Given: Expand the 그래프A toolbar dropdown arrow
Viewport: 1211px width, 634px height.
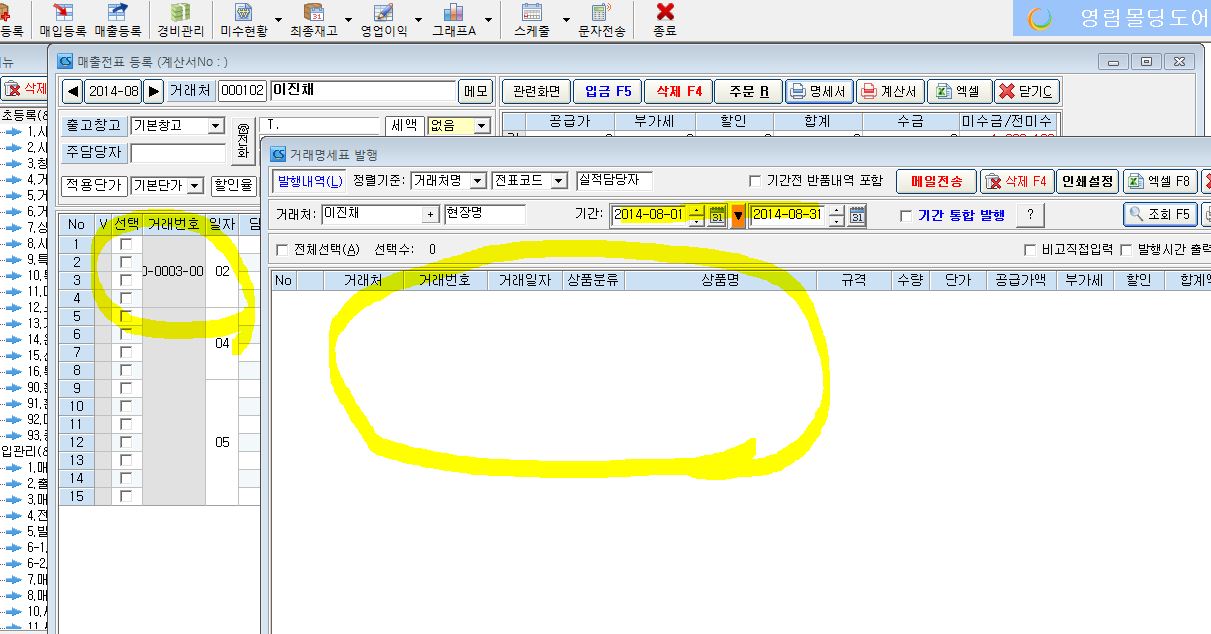Looking at the screenshot, I should tap(489, 20).
